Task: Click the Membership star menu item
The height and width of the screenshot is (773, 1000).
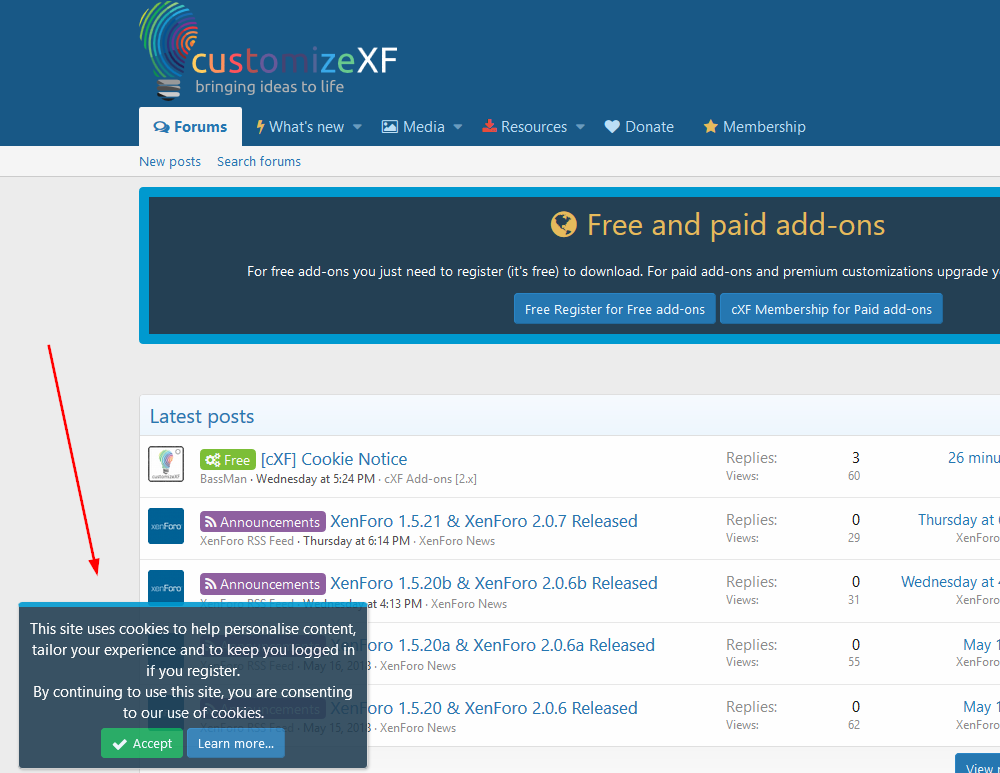Action: click(x=754, y=127)
